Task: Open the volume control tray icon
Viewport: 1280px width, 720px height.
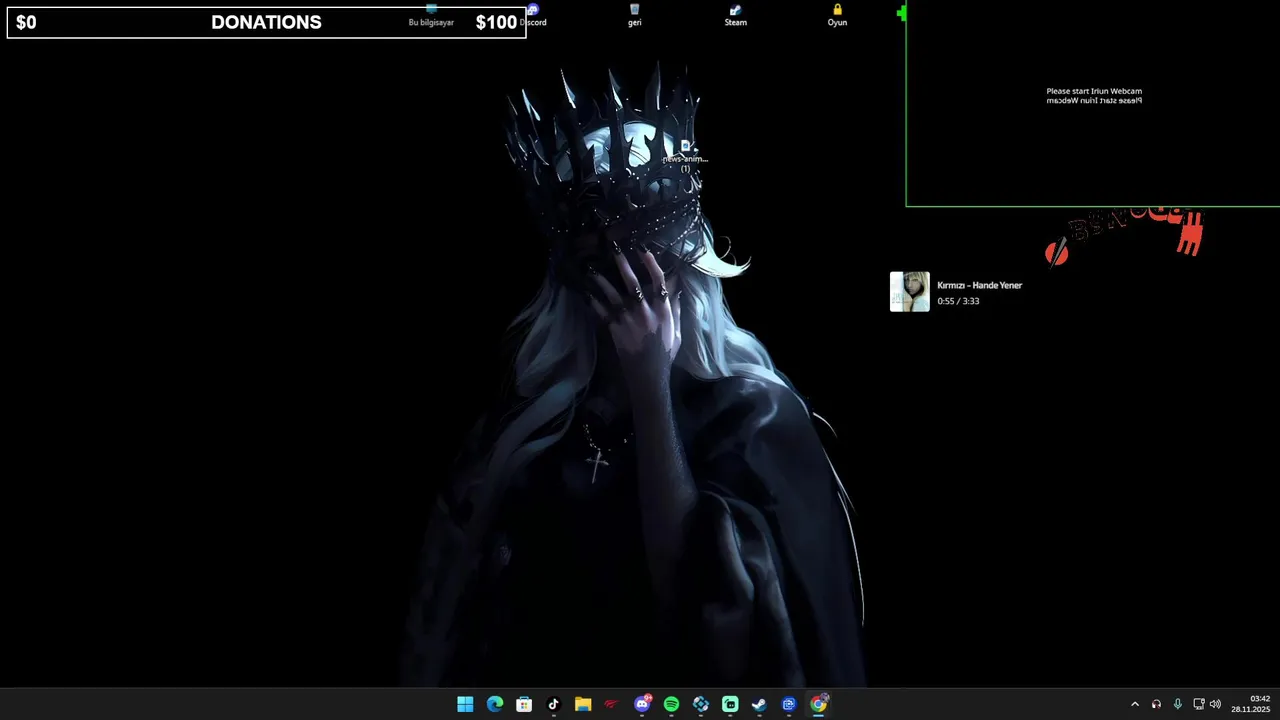Action: 1215,704
